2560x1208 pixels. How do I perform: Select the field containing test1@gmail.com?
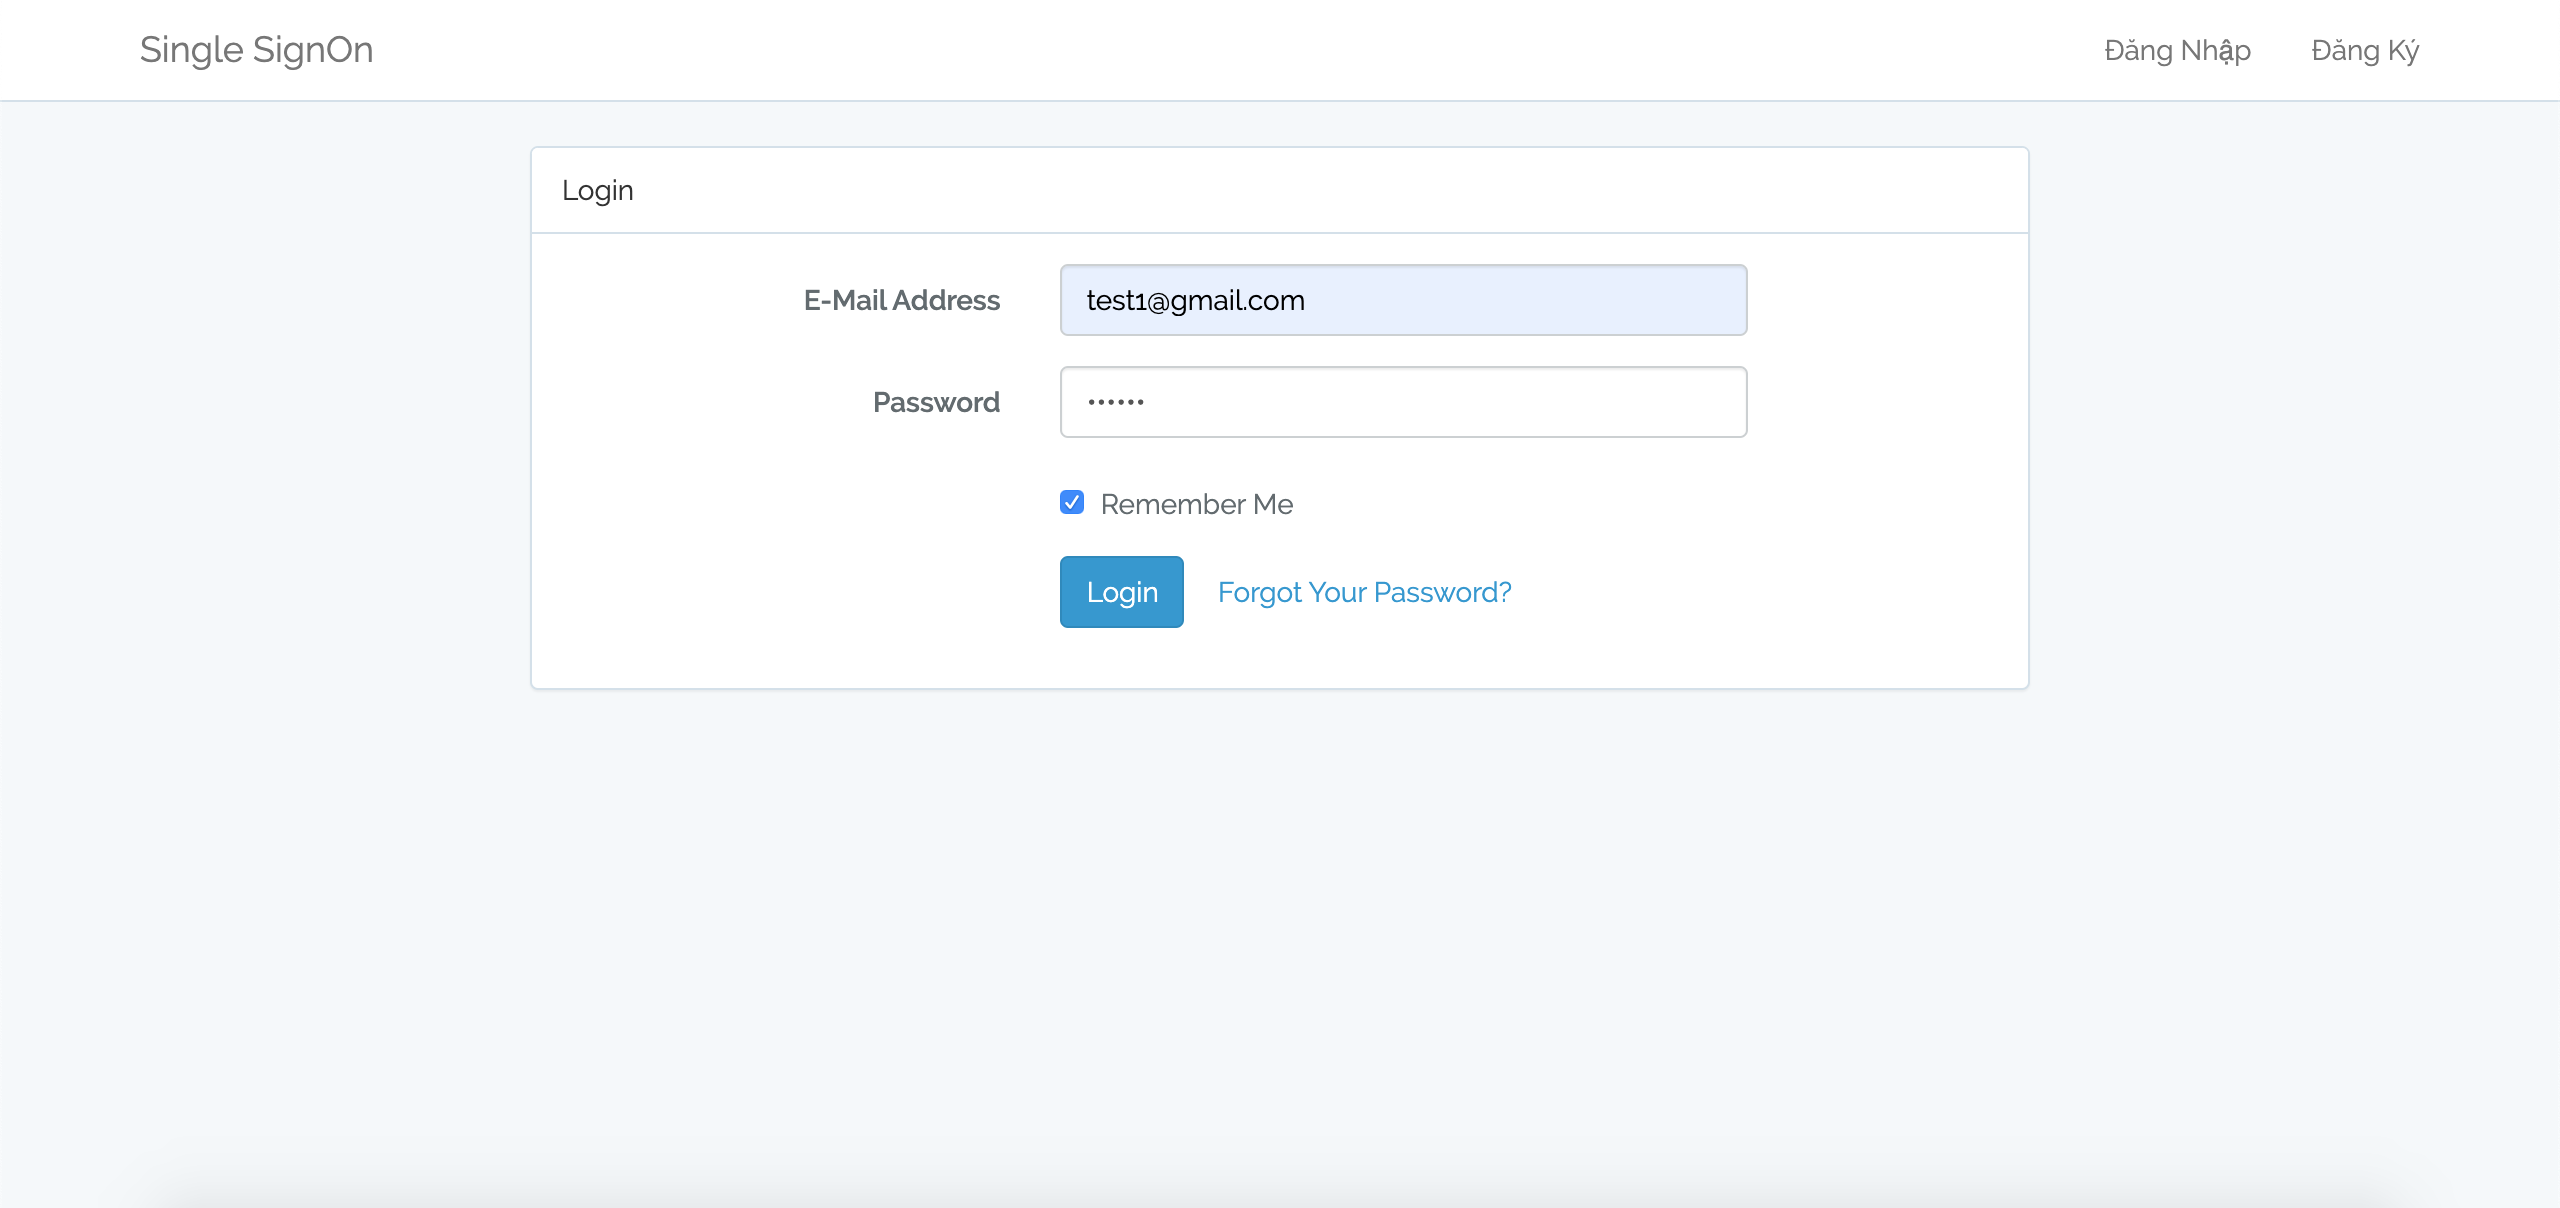click(1403, 300)
